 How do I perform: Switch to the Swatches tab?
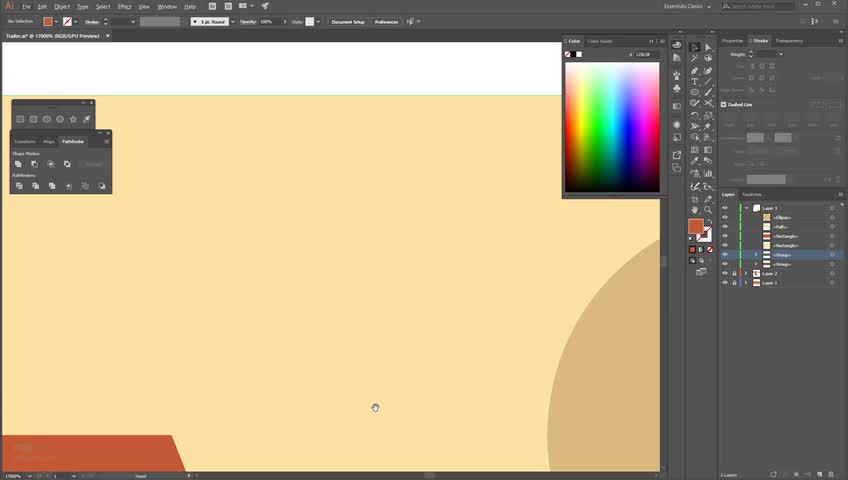752,195
